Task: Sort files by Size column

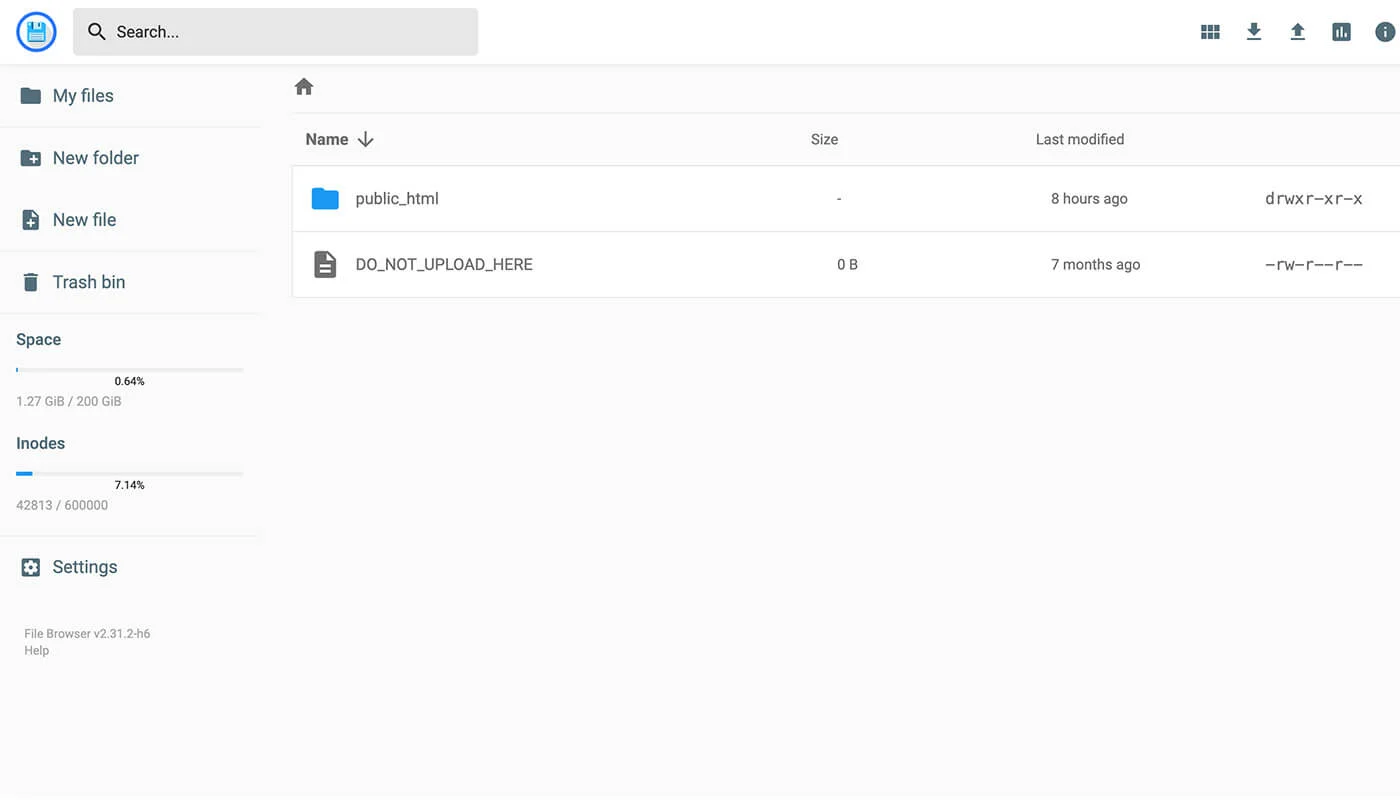Action: (824, 140)
